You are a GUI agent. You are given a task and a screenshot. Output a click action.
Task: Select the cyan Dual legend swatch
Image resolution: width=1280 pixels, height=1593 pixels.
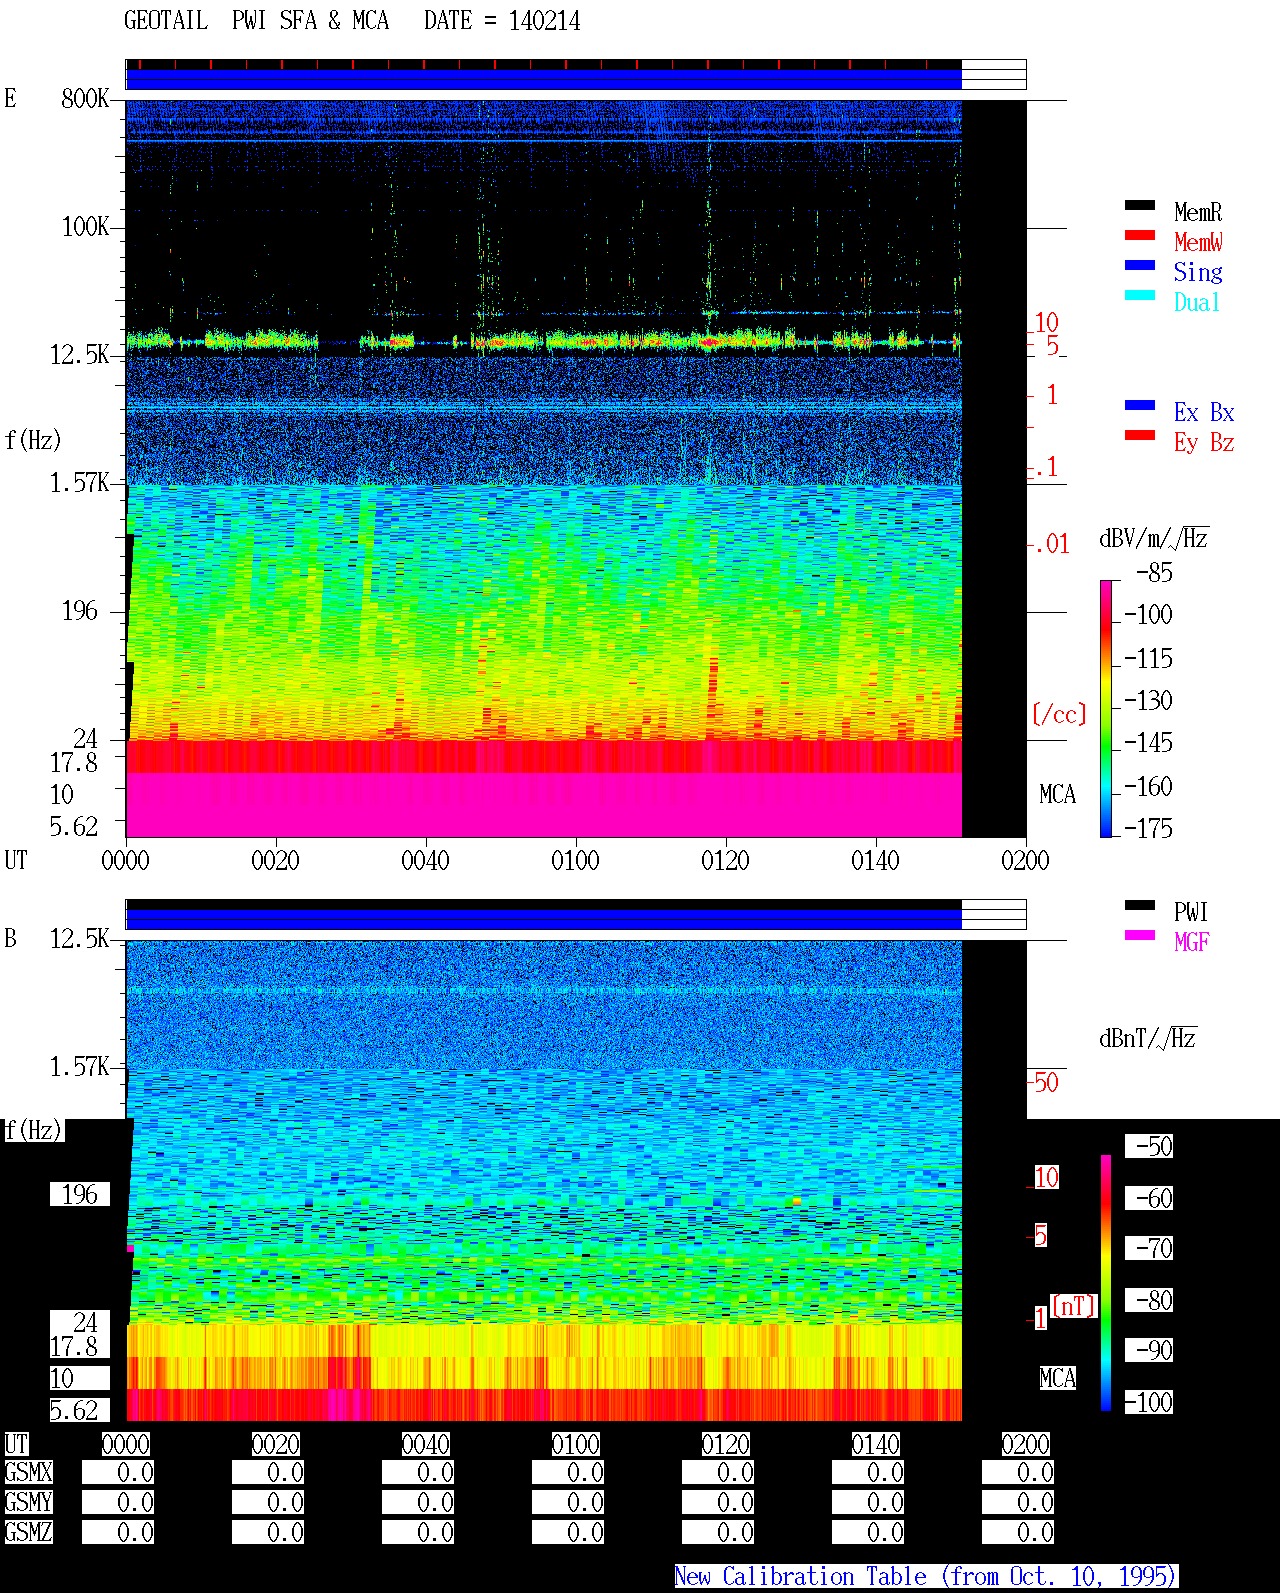coord(1140,295)
